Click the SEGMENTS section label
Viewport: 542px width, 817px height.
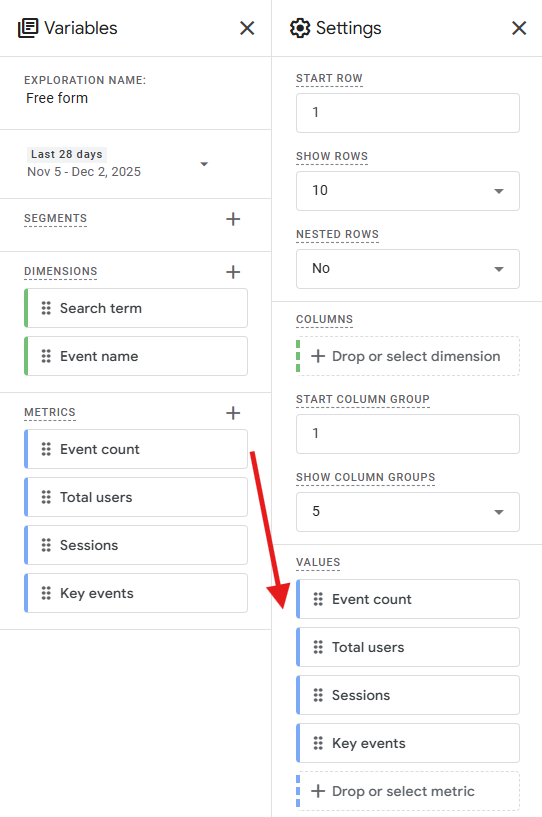[x=55, y=218]
